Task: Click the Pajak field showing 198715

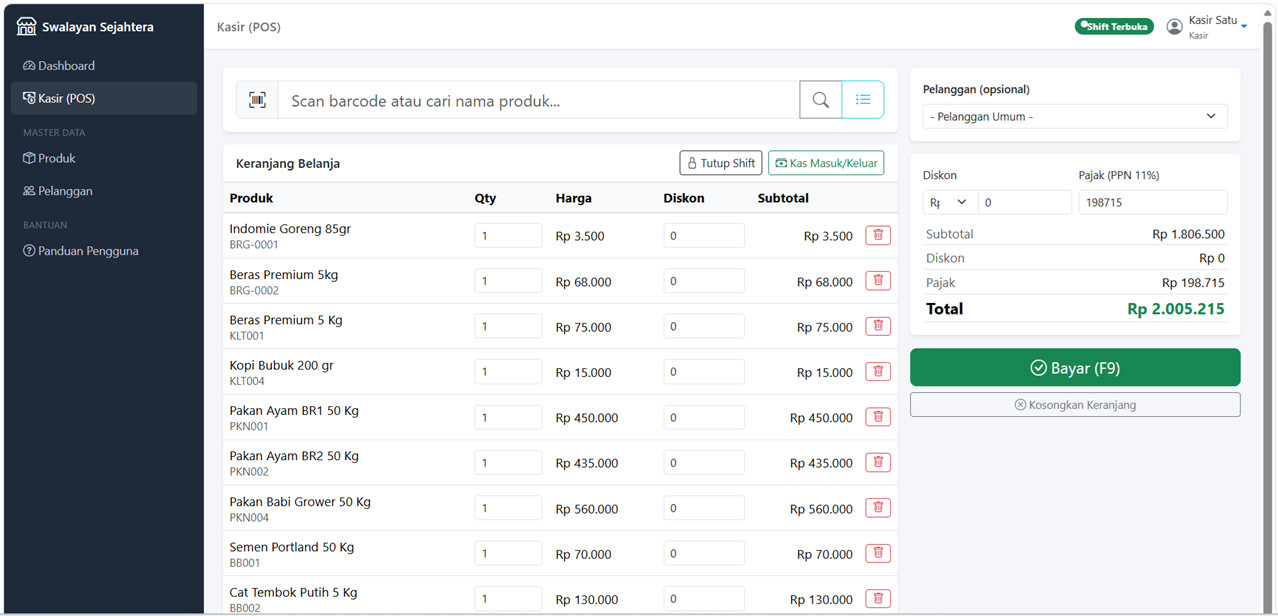Action: (1153, 202)
